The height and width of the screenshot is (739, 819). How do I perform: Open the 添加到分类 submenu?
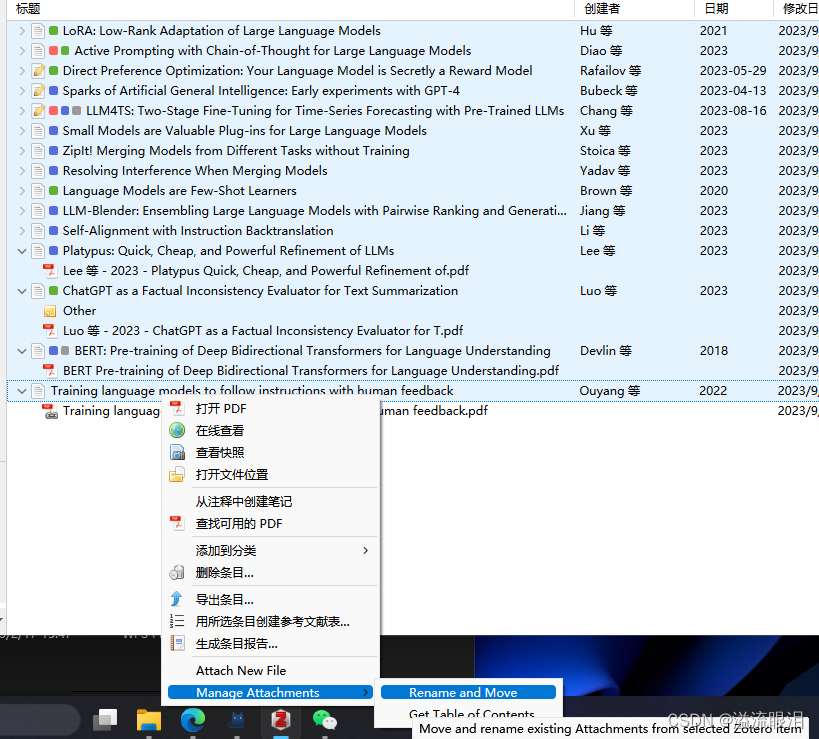[273, 550]
